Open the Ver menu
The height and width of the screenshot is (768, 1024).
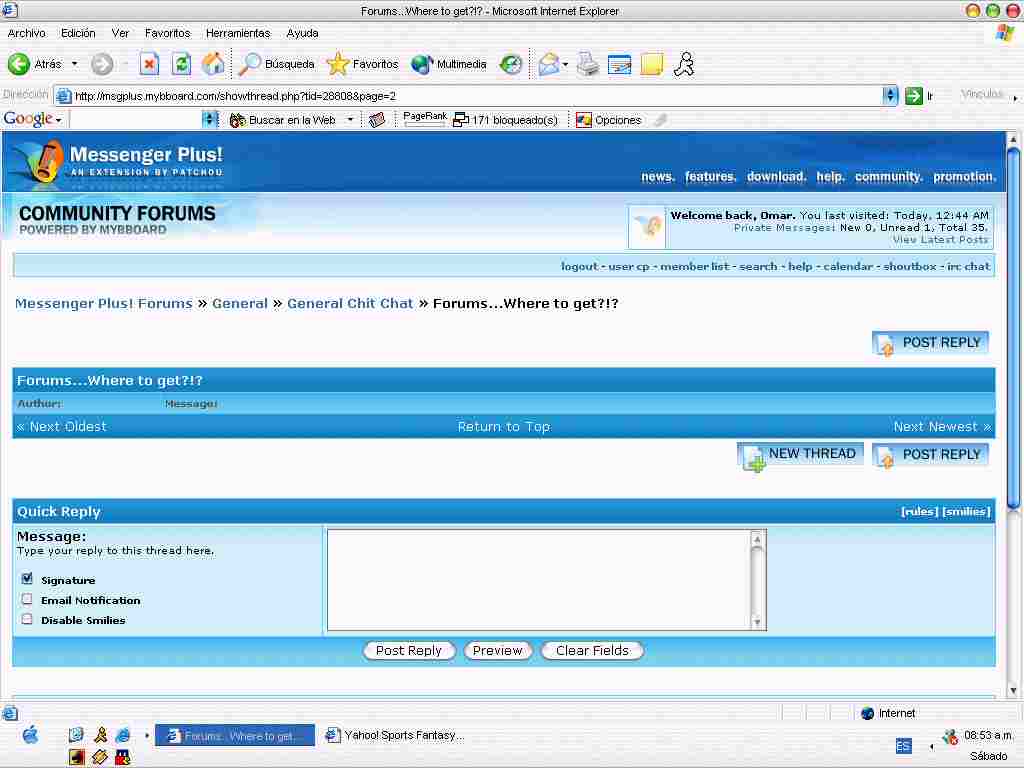pyautogui.click(x=120, y=33)
